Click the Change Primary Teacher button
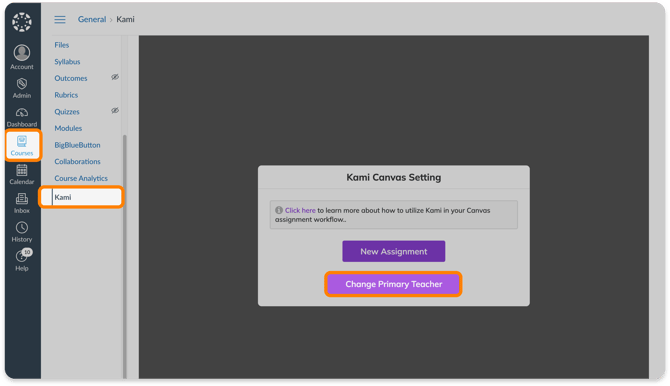Image resolution: width=670 pixels, height=386 pixels. [394, 284]
